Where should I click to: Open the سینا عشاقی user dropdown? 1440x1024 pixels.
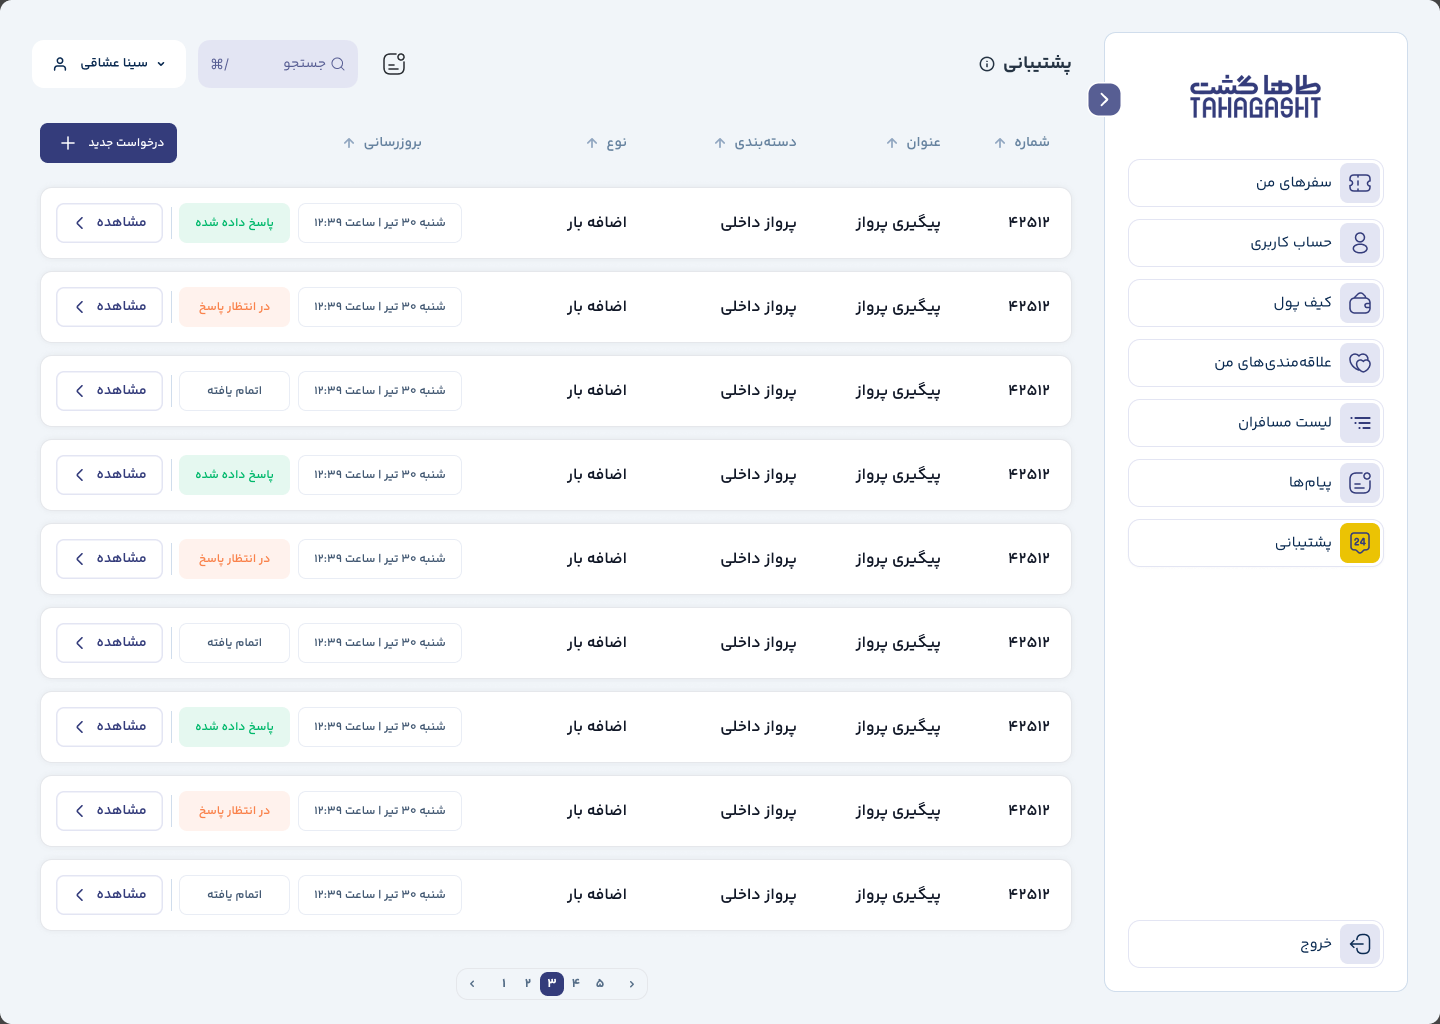click(x=109, y=64)
